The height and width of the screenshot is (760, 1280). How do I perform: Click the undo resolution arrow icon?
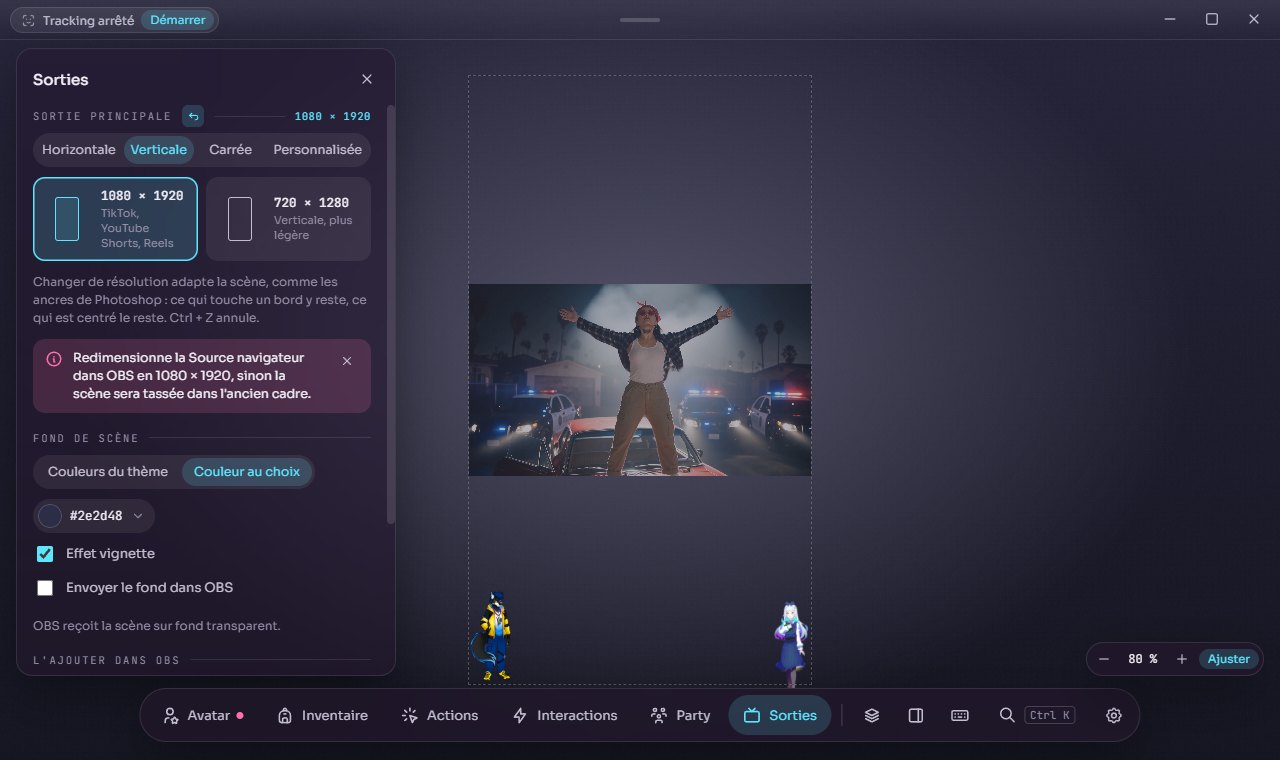(x=193, y=116)
